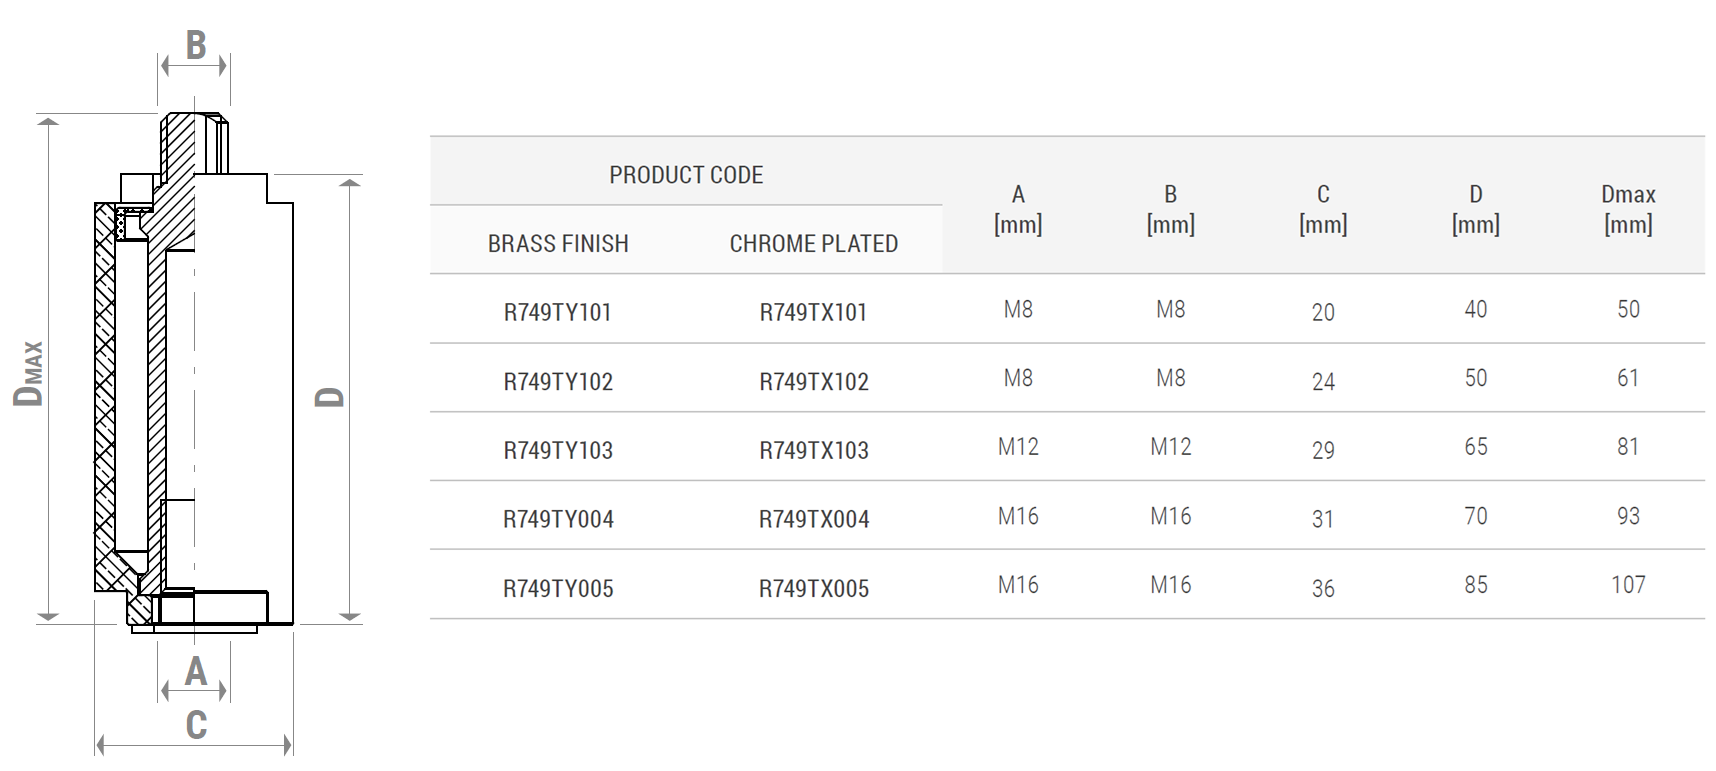Click the Dmax value 107

1628,584
